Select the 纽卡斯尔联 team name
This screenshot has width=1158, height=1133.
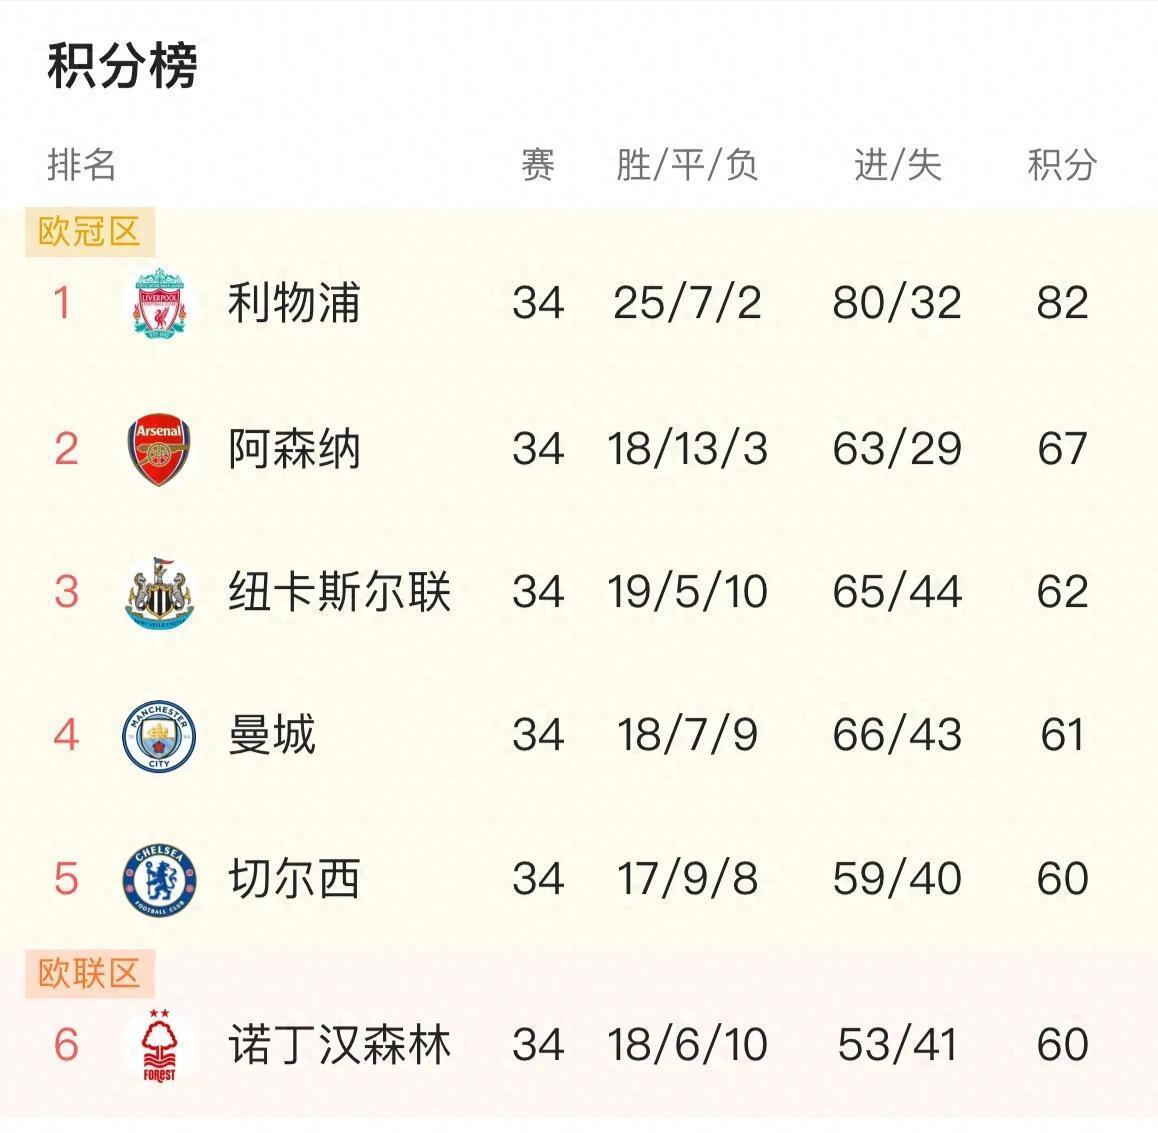coord(339,592)
